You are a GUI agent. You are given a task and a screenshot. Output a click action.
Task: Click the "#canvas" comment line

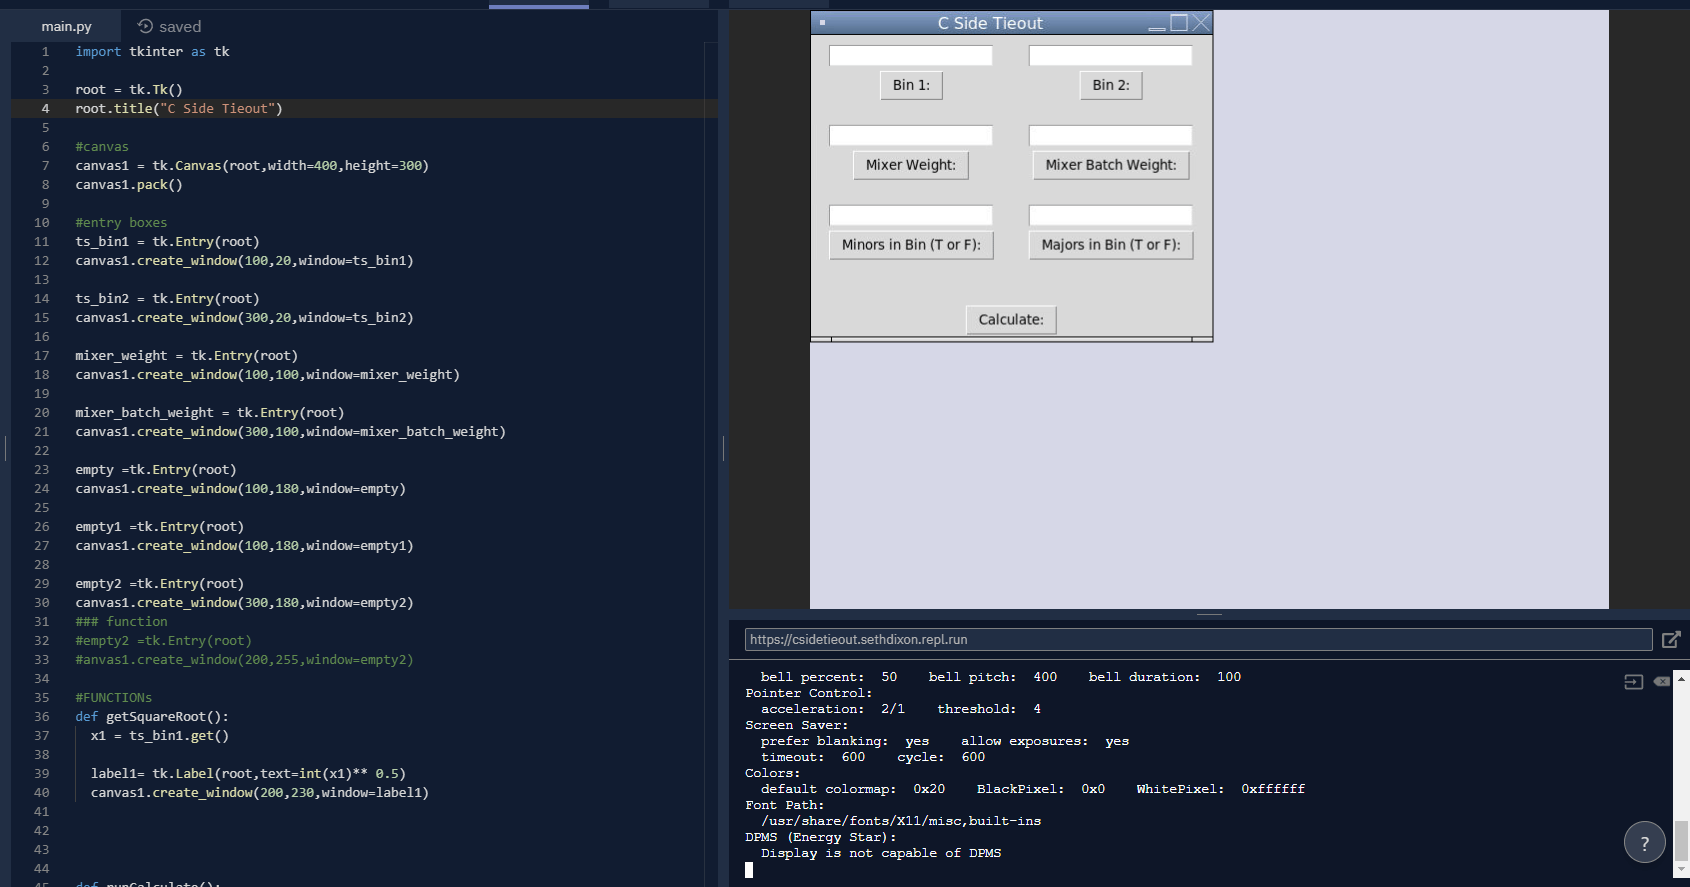tap(102, 147)
